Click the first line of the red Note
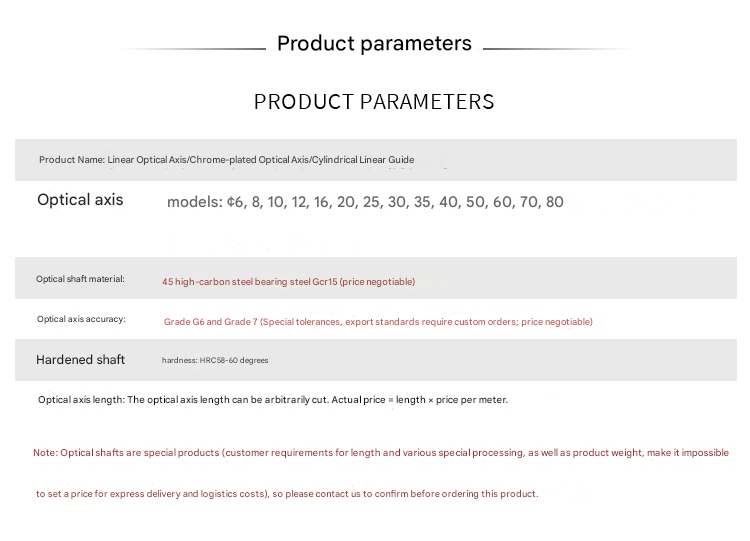This screenshot has width=750, height=541. [x=380, y=453]
